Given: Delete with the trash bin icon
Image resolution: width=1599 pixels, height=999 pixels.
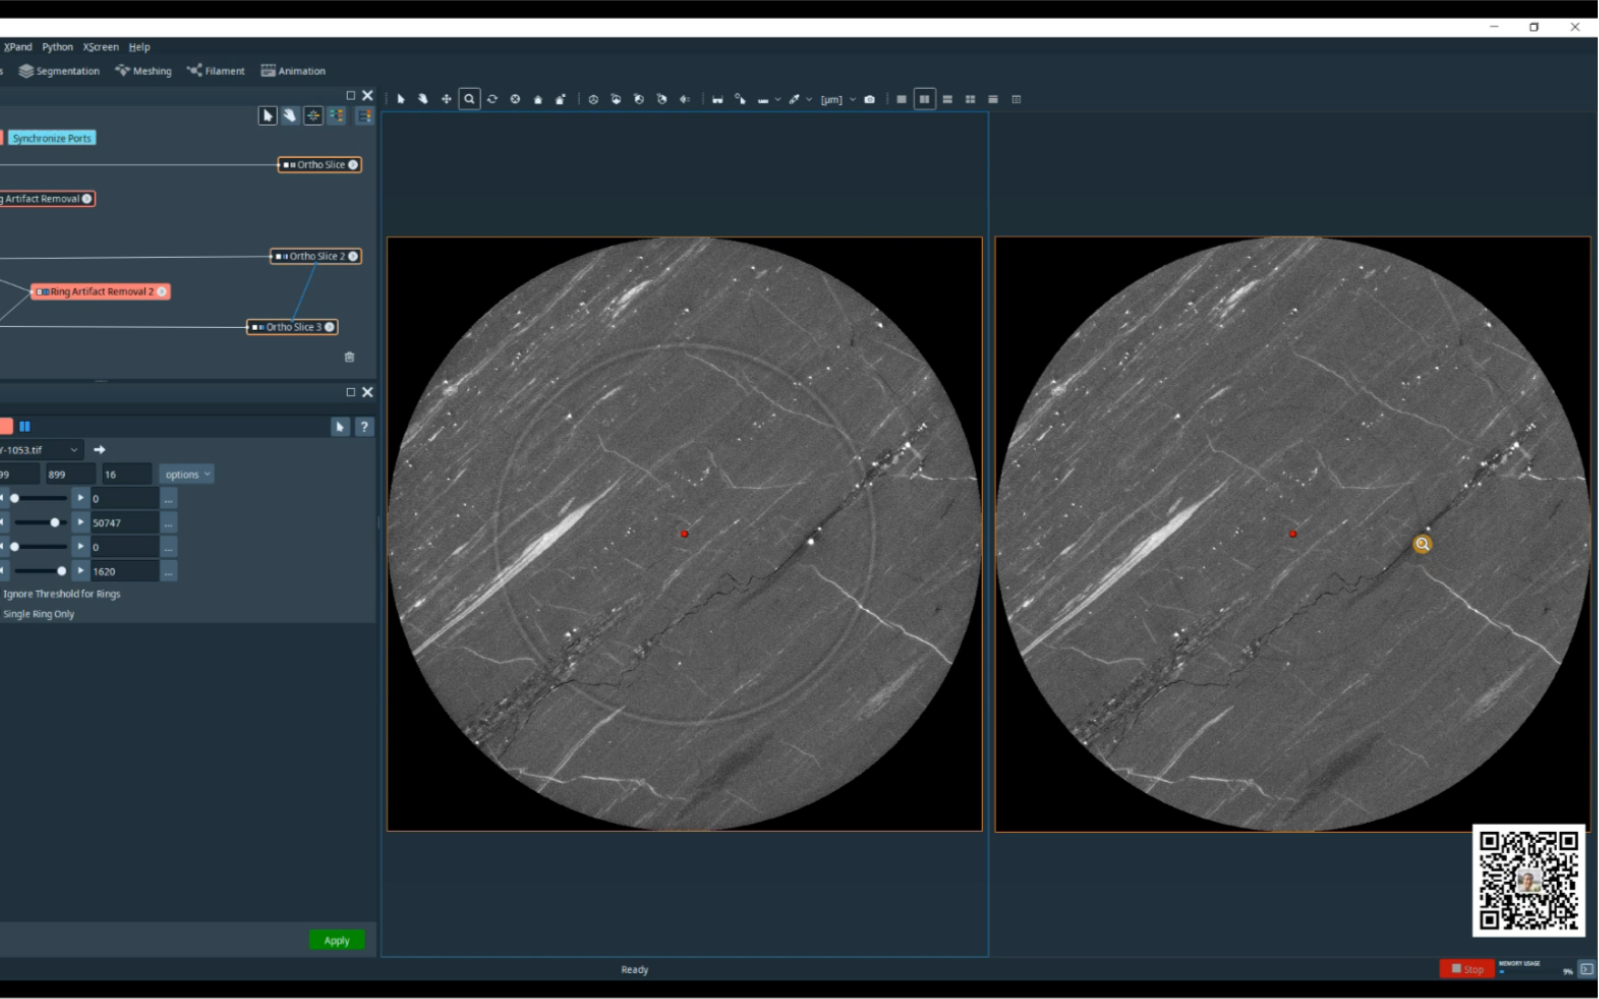Looking at the screenshot, I should (x=349, y=357).
